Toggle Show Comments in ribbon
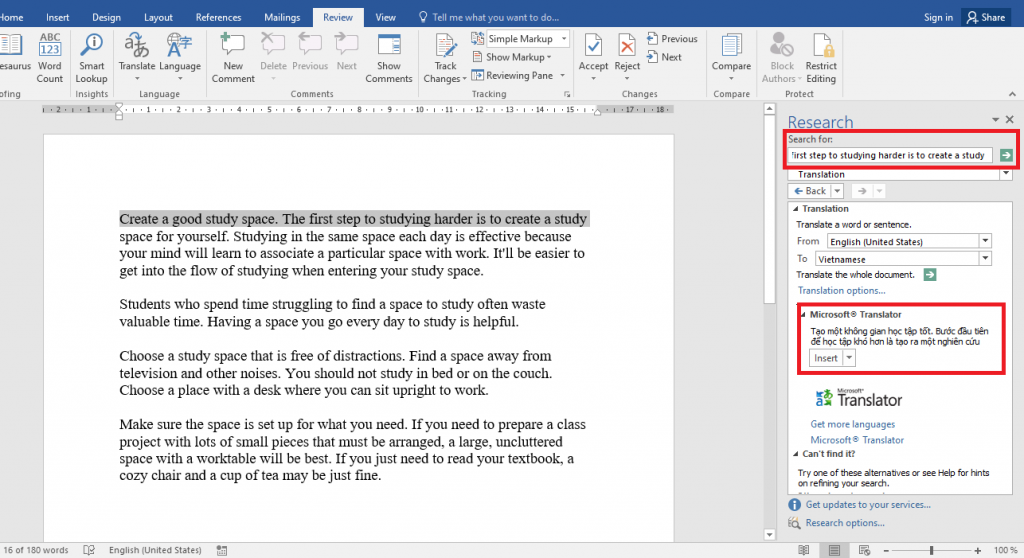1024x558 pixels. (389, 56)
